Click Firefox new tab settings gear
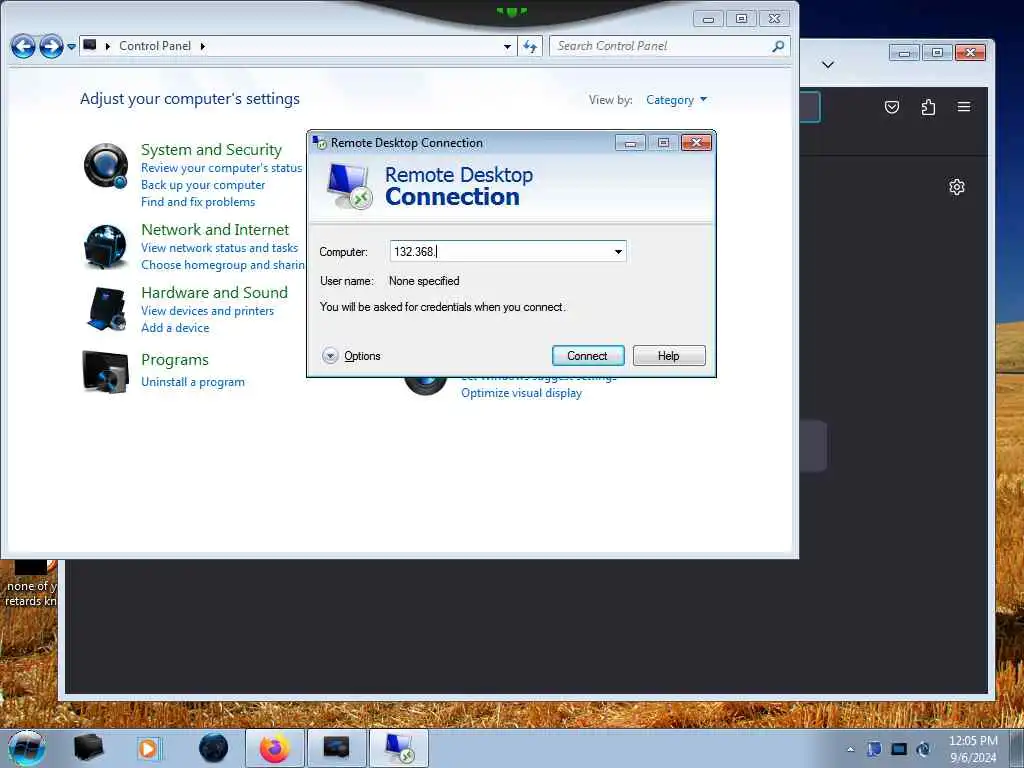The height and width of the screenshot is (768, 1024). coord(957,187)
